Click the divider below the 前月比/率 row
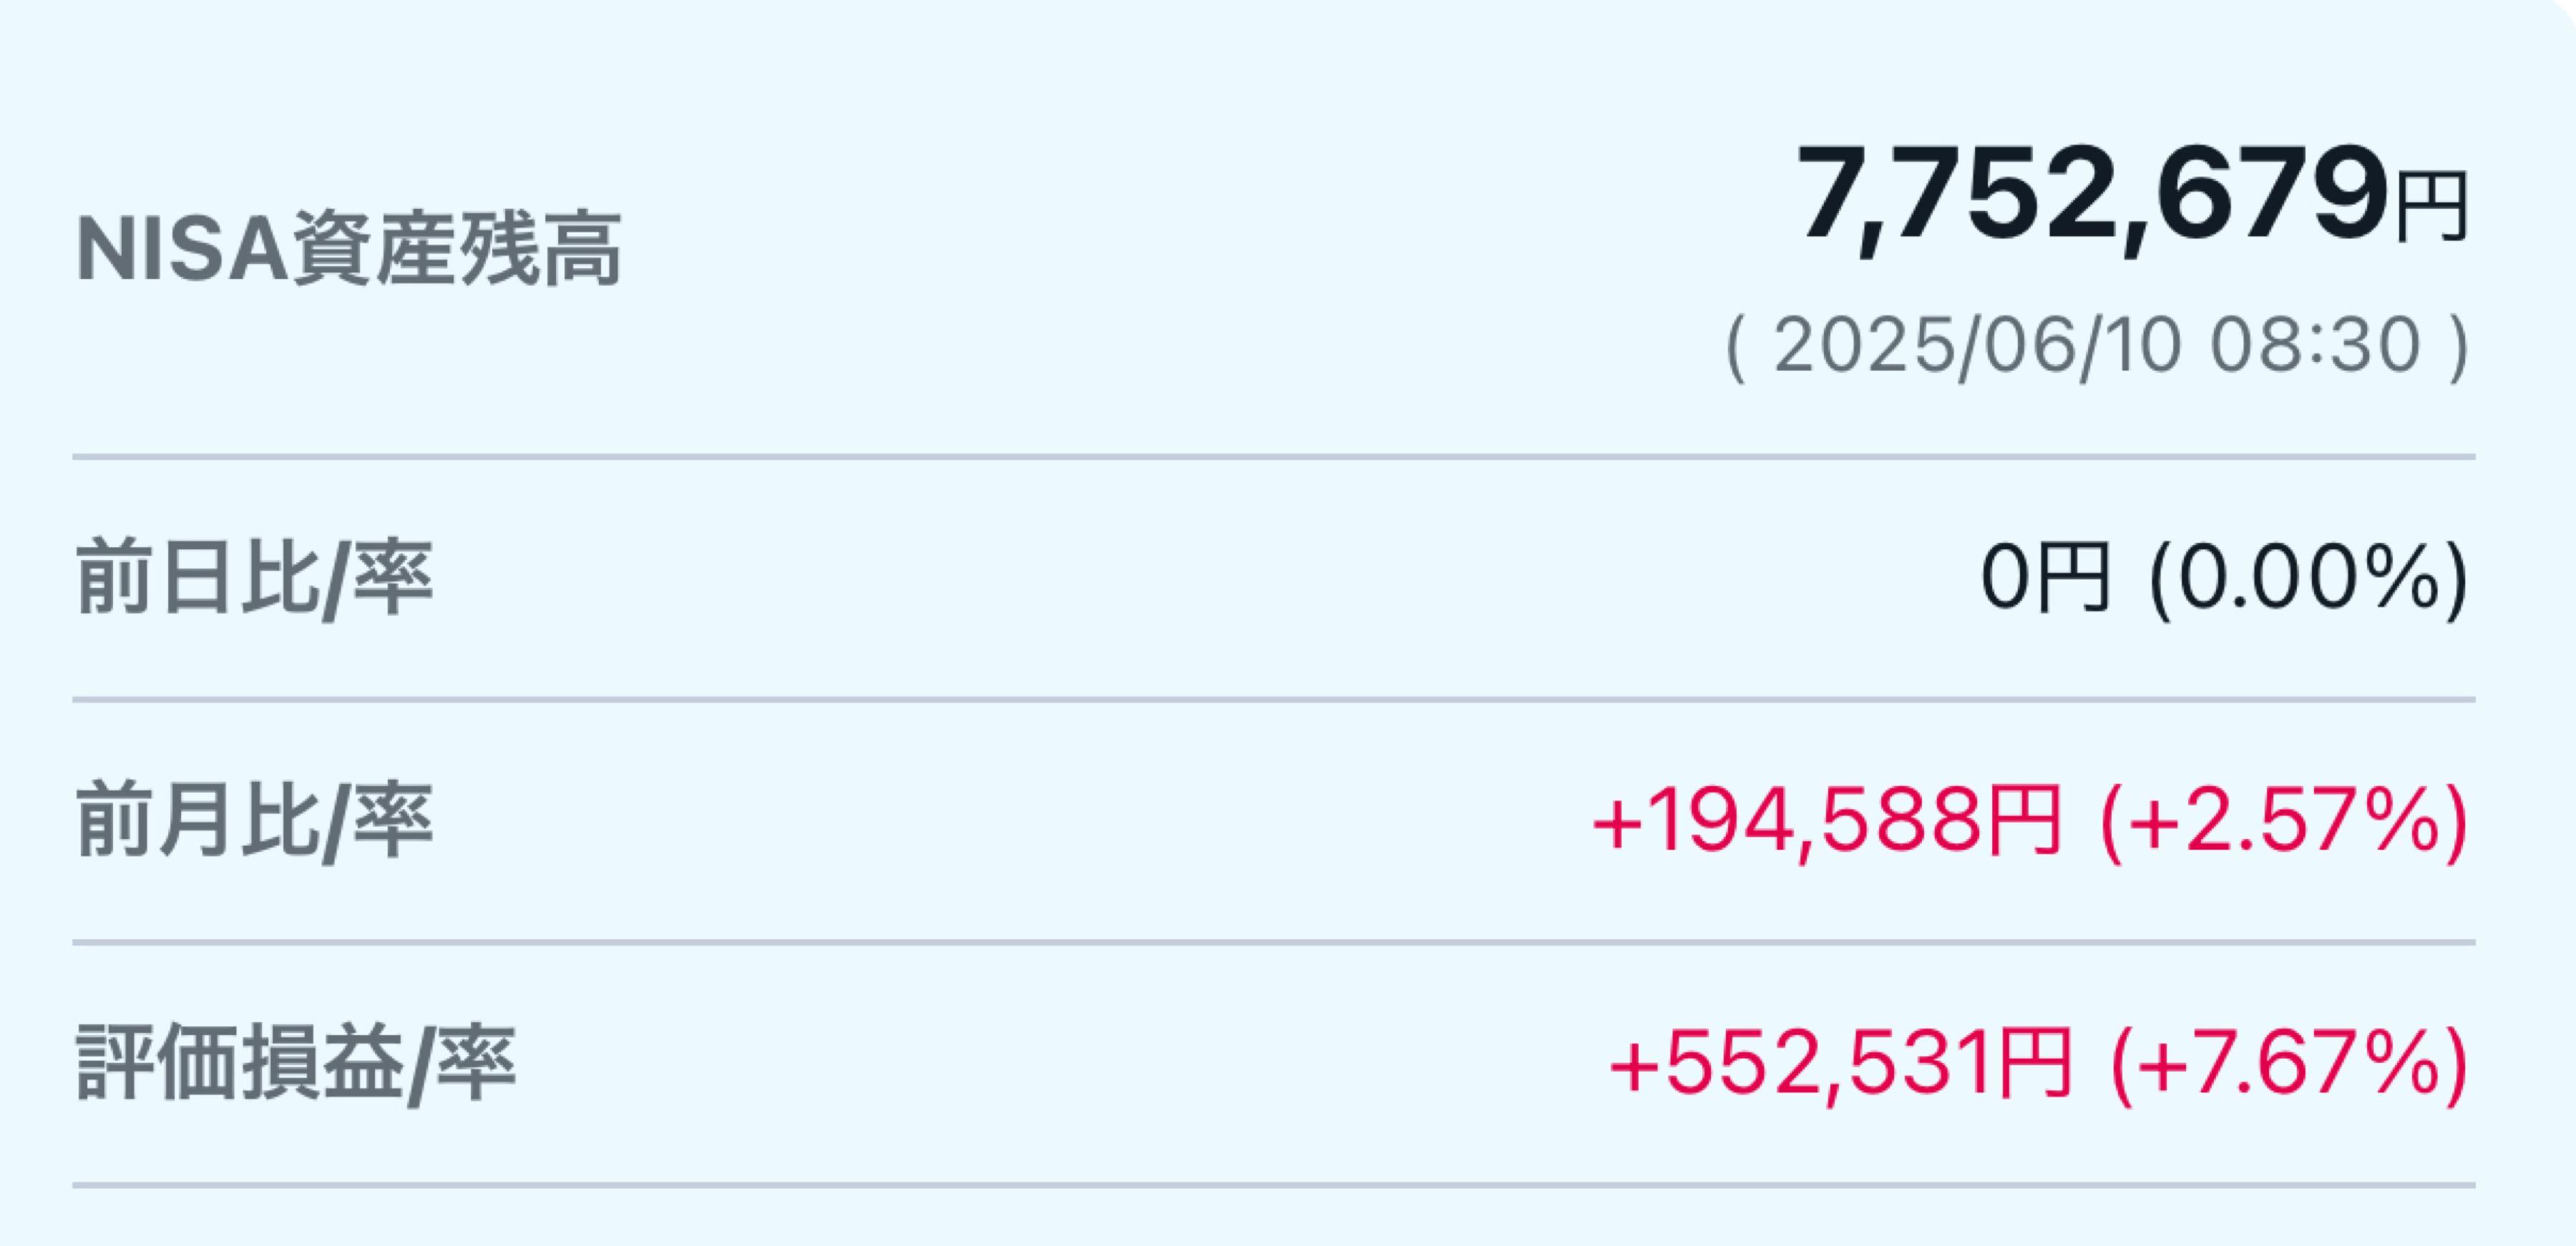 [x=1274, y=942]
